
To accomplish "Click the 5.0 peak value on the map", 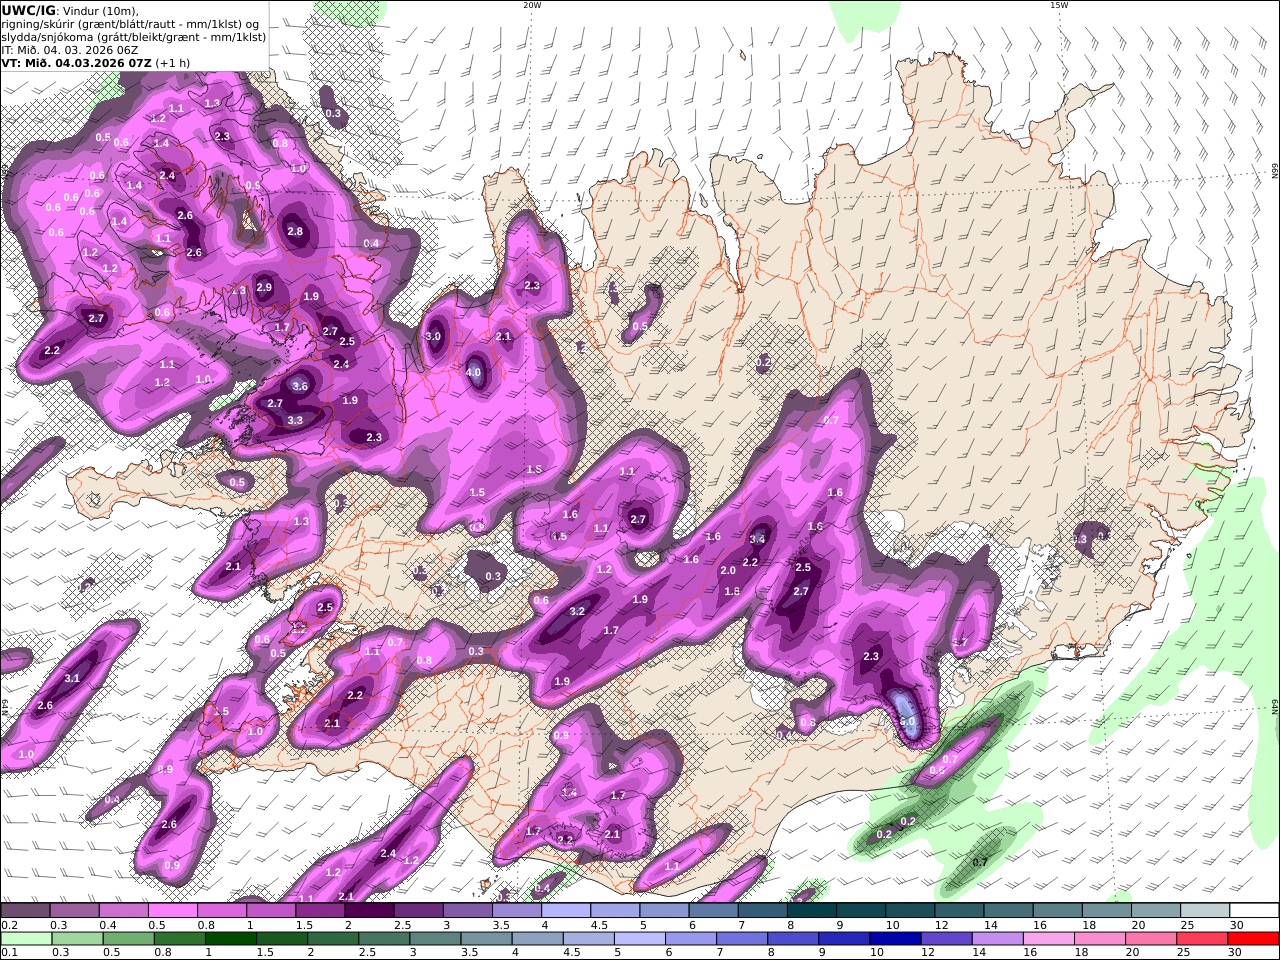I will (908, 721).
